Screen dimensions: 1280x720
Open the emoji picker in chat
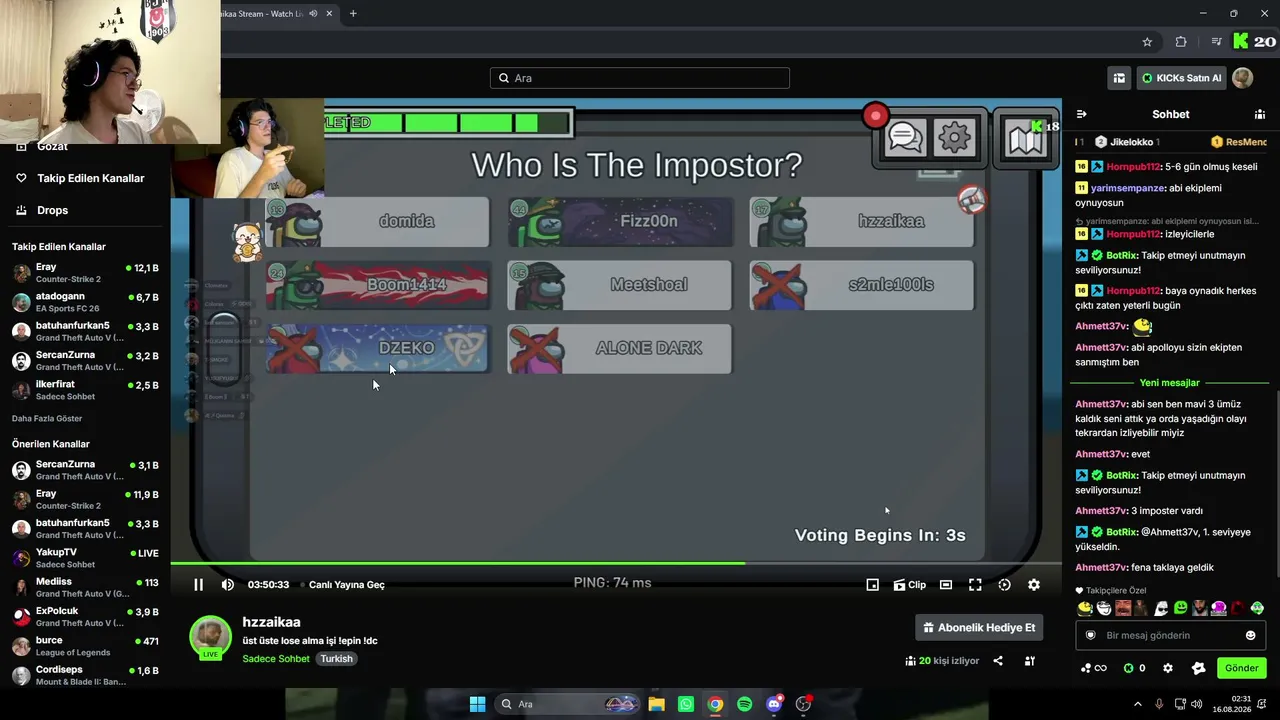click(x=1250, y=635)
